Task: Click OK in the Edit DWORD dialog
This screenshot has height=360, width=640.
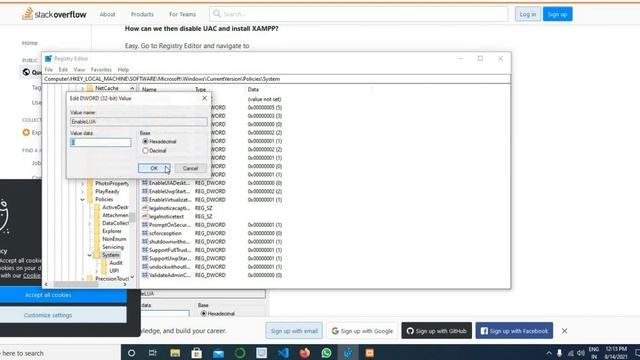Action: 154,168
